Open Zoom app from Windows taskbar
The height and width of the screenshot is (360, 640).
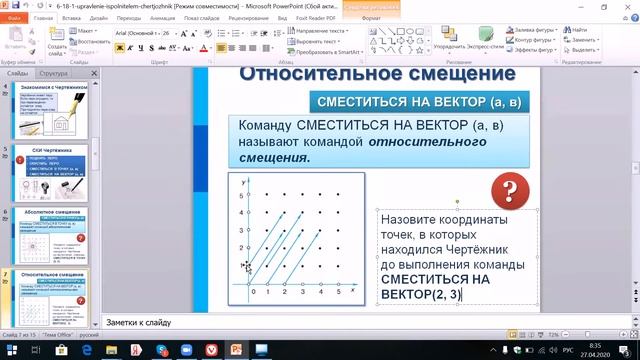coord(186,350)
